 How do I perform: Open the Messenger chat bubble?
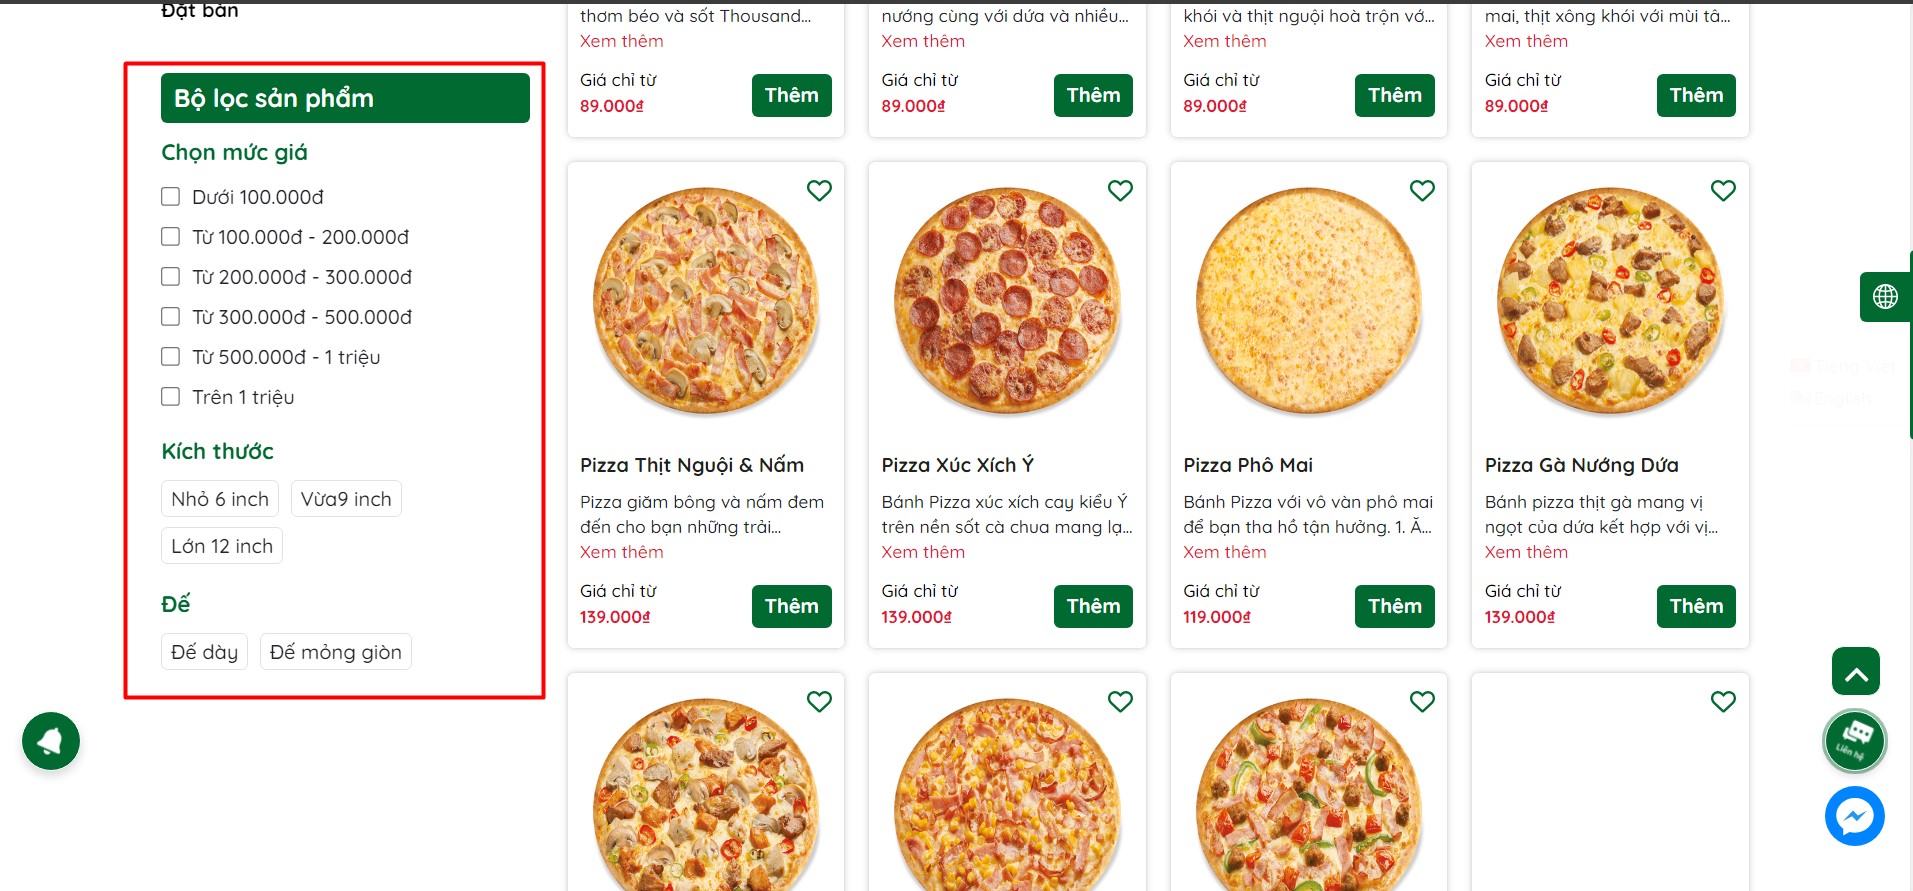[x=1854, y=816]
